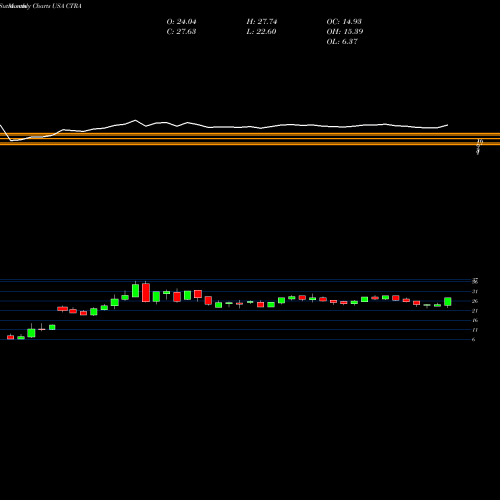Click the peak of the white indicator line

point(135,120)
